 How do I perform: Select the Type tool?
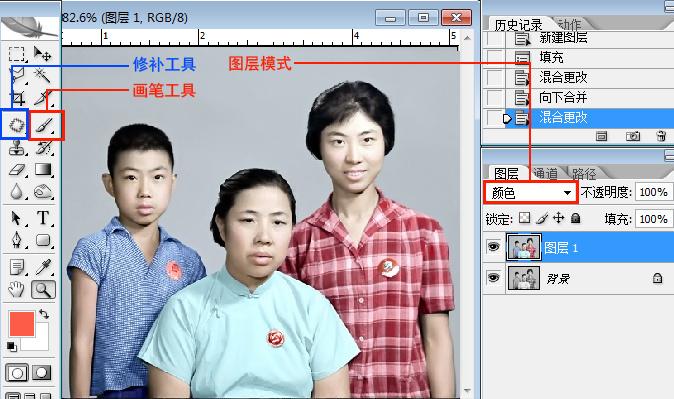click(43, 218)
